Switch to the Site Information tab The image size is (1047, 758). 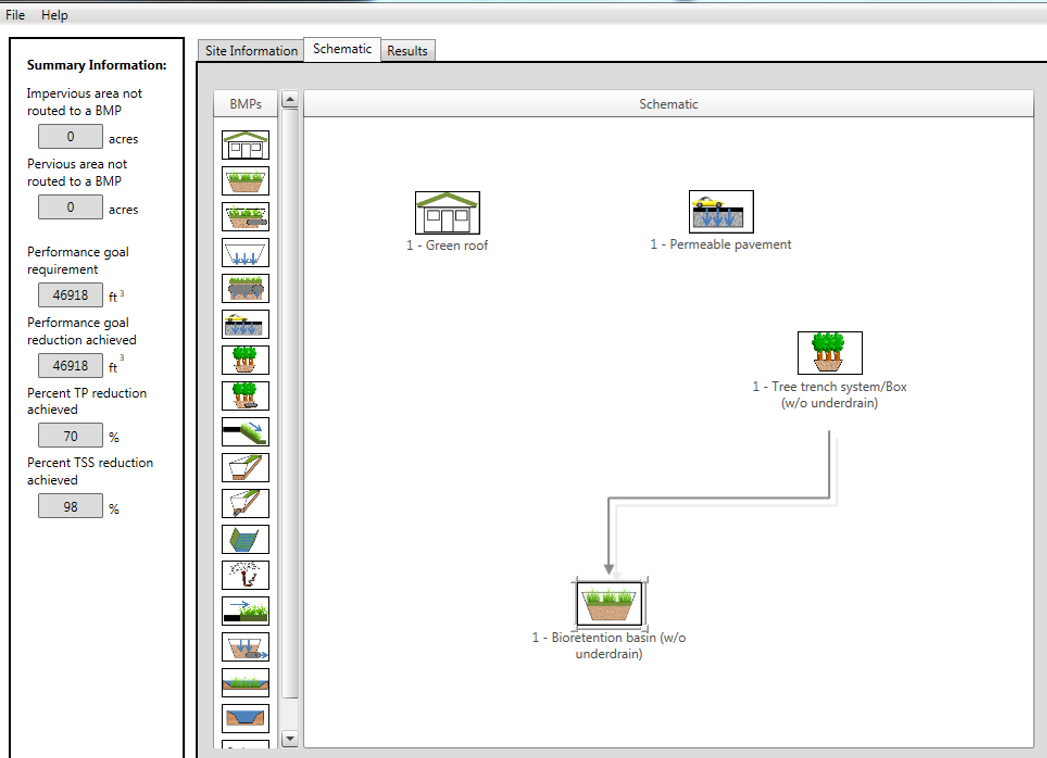tap(250, 49)
